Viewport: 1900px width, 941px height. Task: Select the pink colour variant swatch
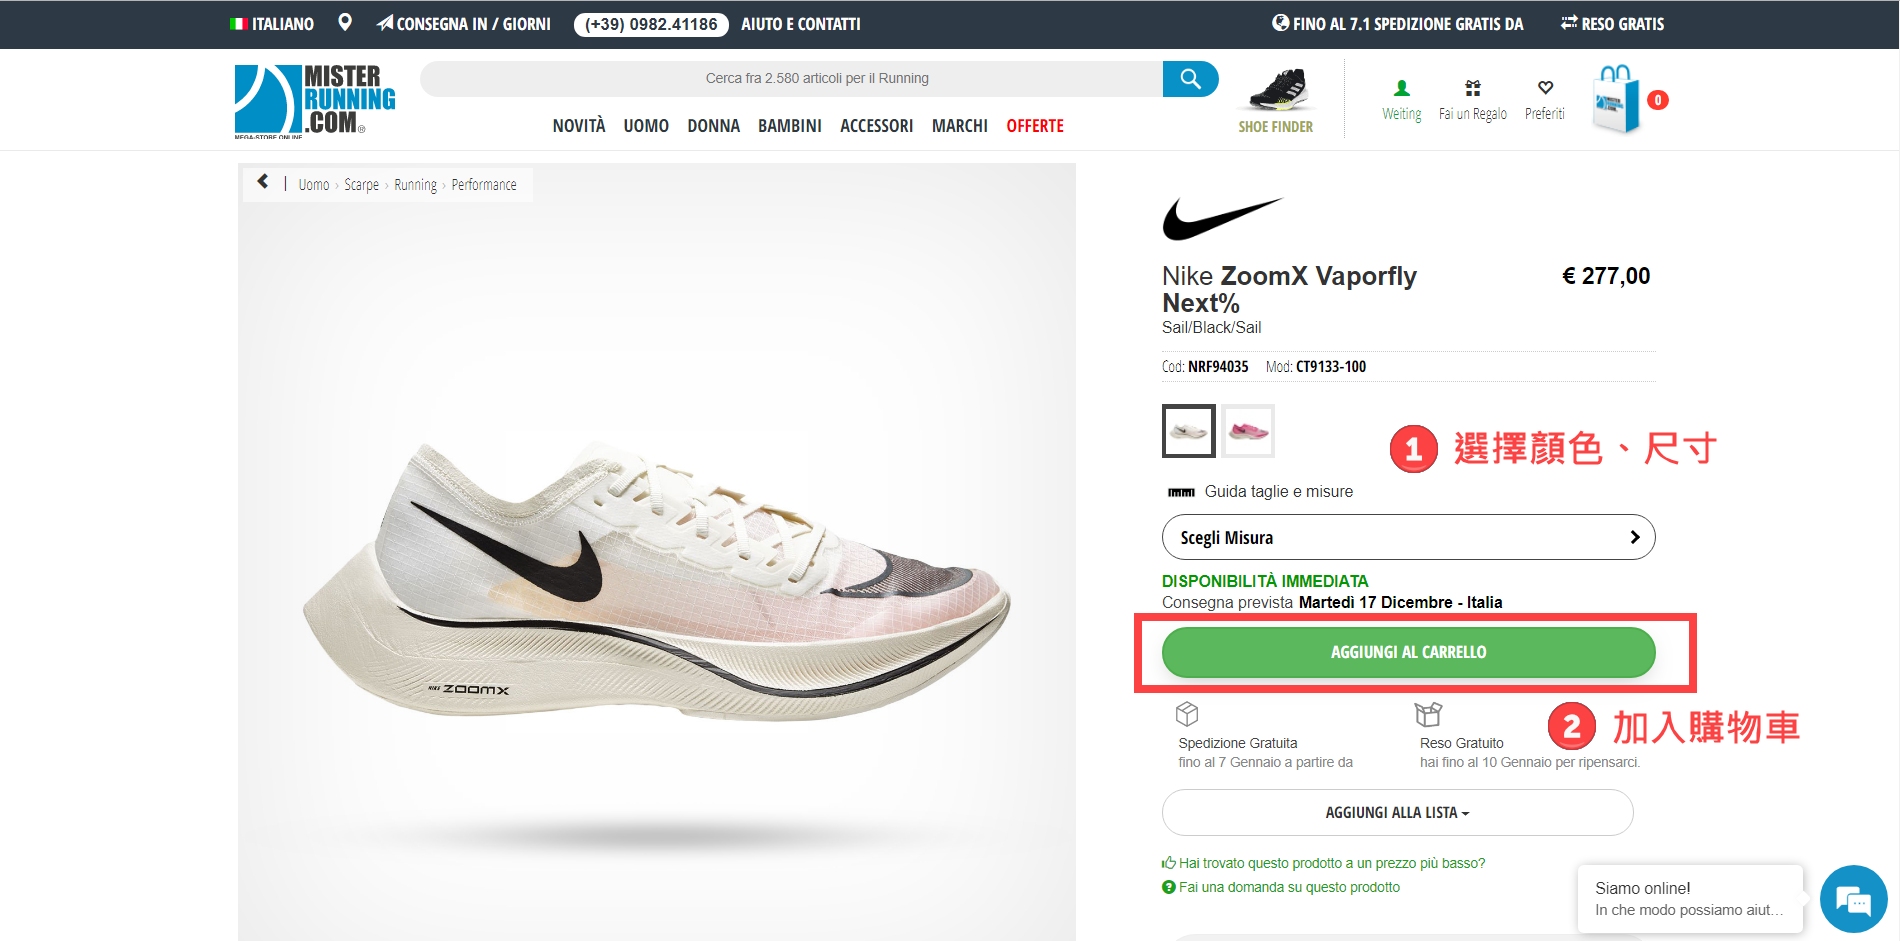(1248, 431)
